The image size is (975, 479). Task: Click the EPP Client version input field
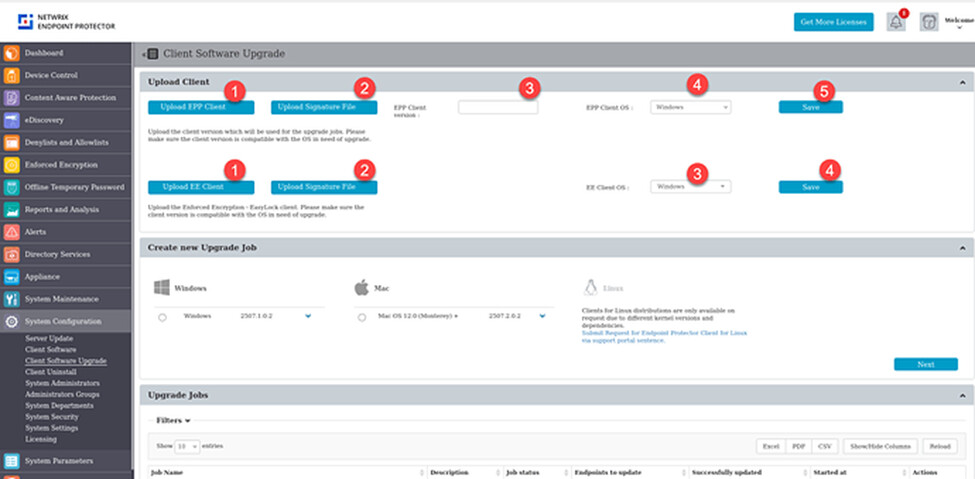click(x=497, y=107)
